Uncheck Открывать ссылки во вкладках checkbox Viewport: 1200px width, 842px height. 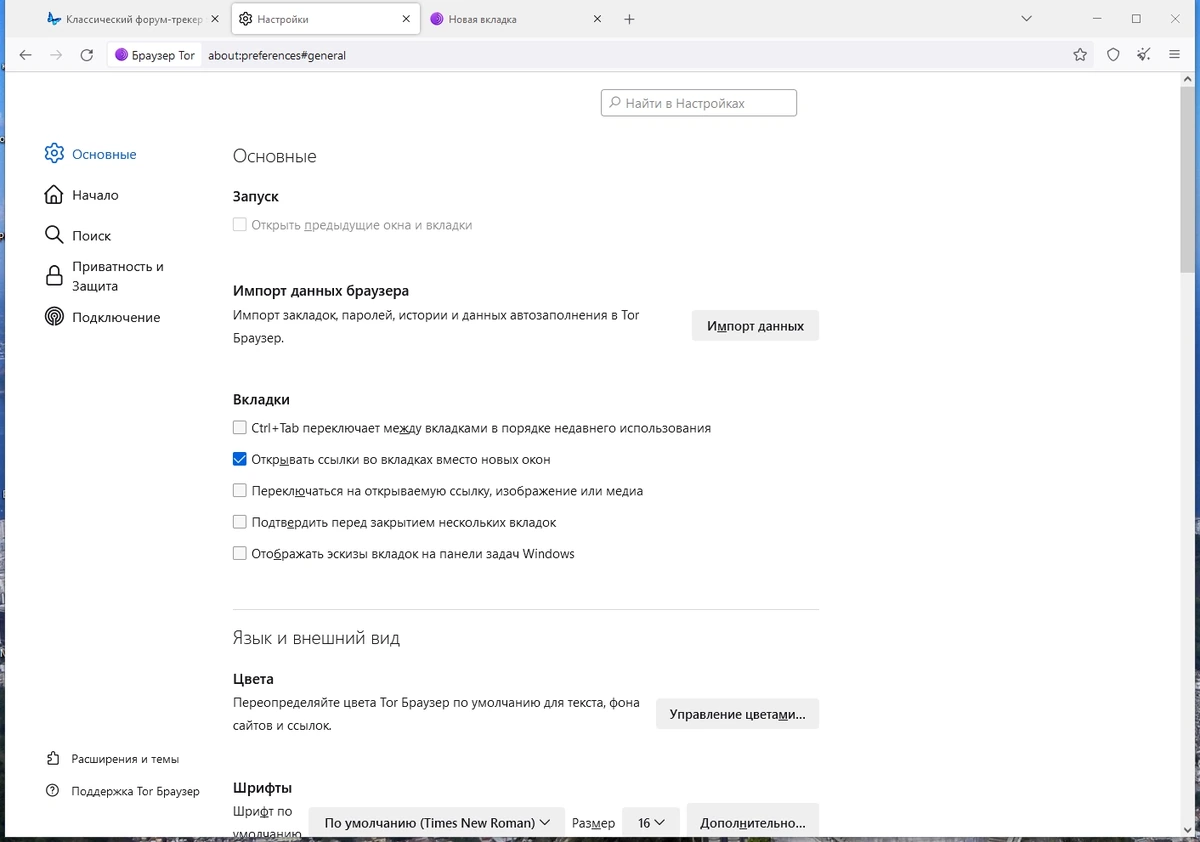click(x=240, y=460)
